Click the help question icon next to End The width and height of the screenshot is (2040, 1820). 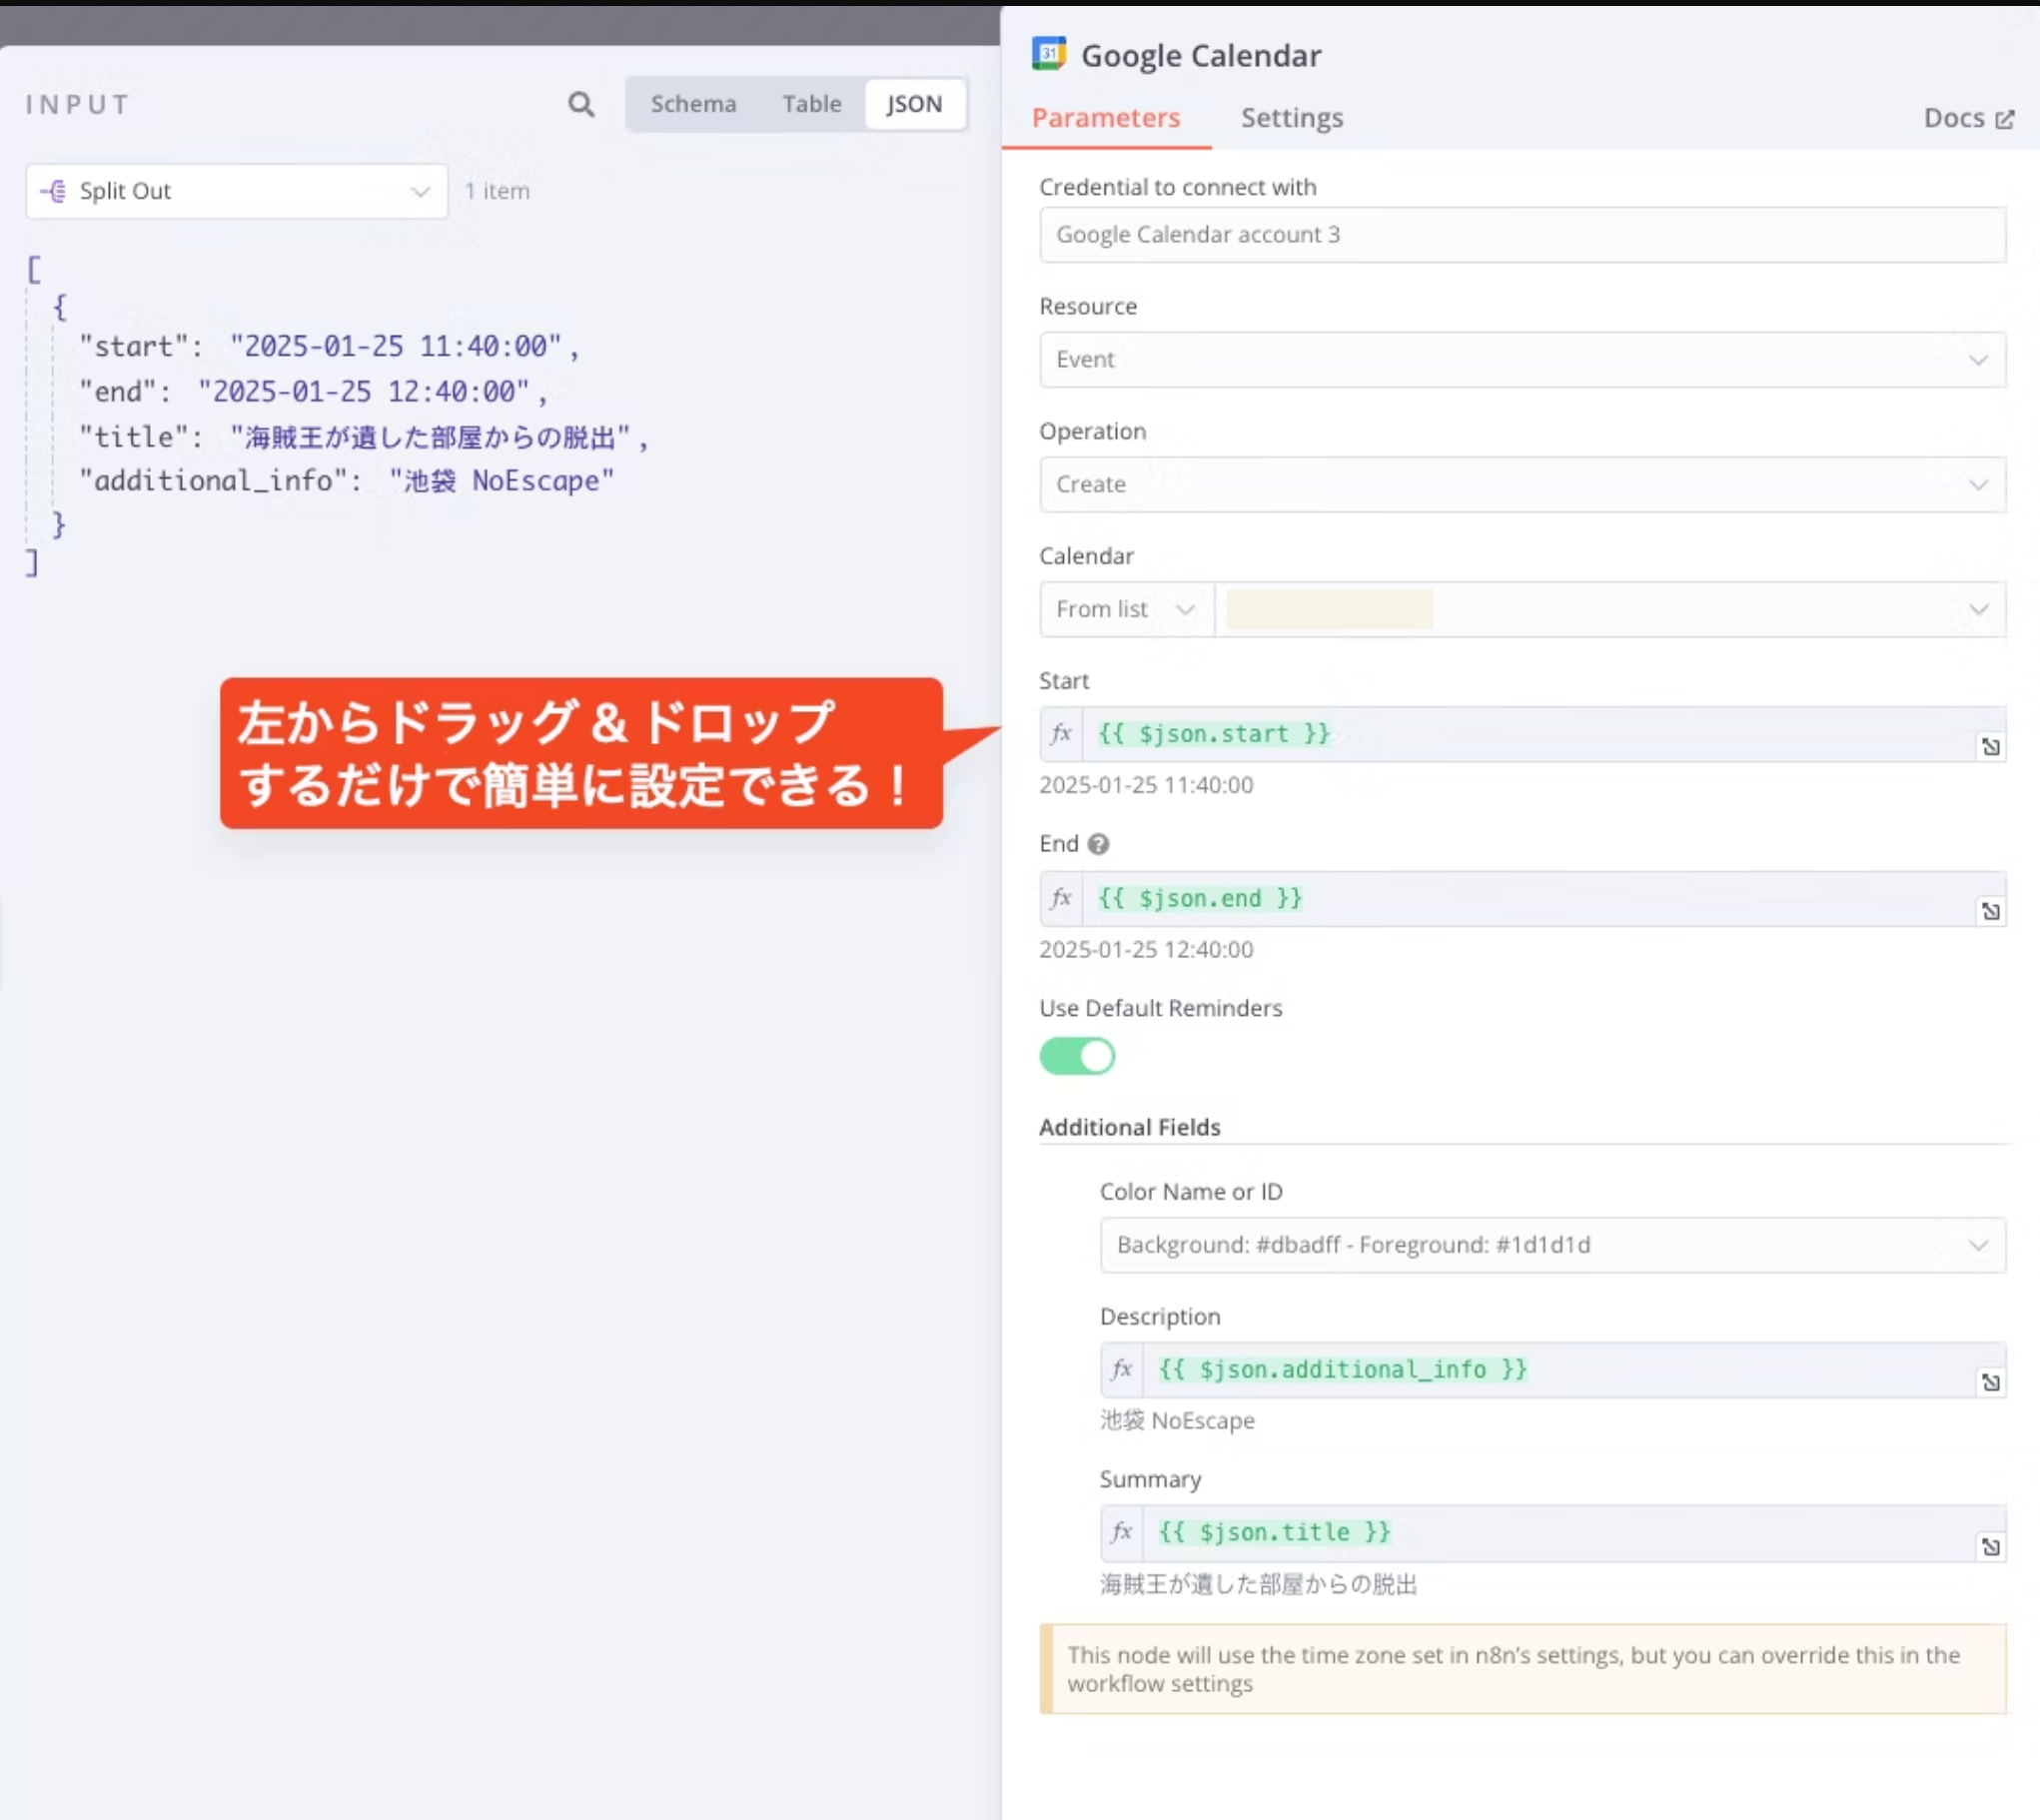pyautogui.click(x=1098, y=844)
